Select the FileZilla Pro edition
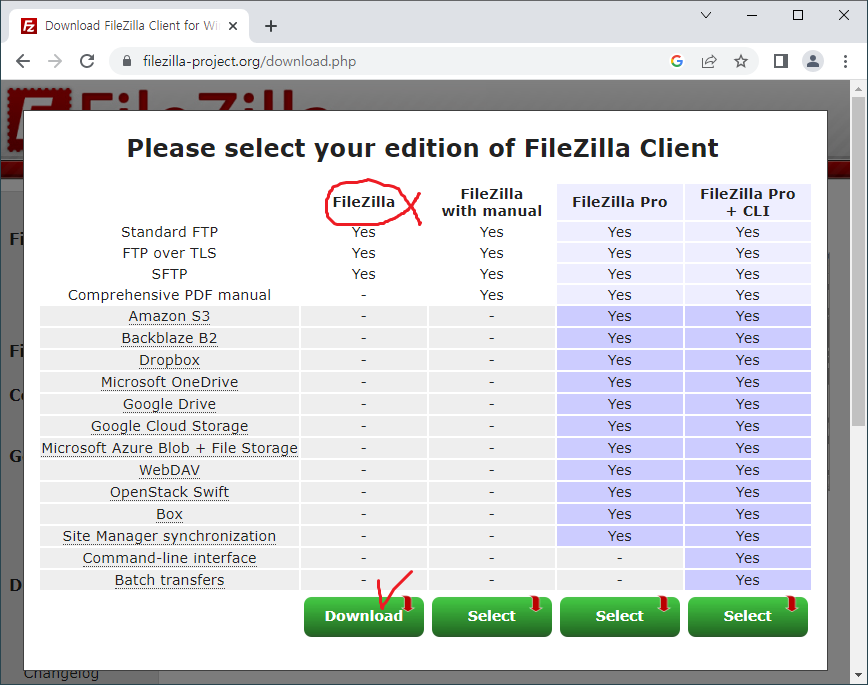This screenshot has width=868, height=685. tap(619, 616)
